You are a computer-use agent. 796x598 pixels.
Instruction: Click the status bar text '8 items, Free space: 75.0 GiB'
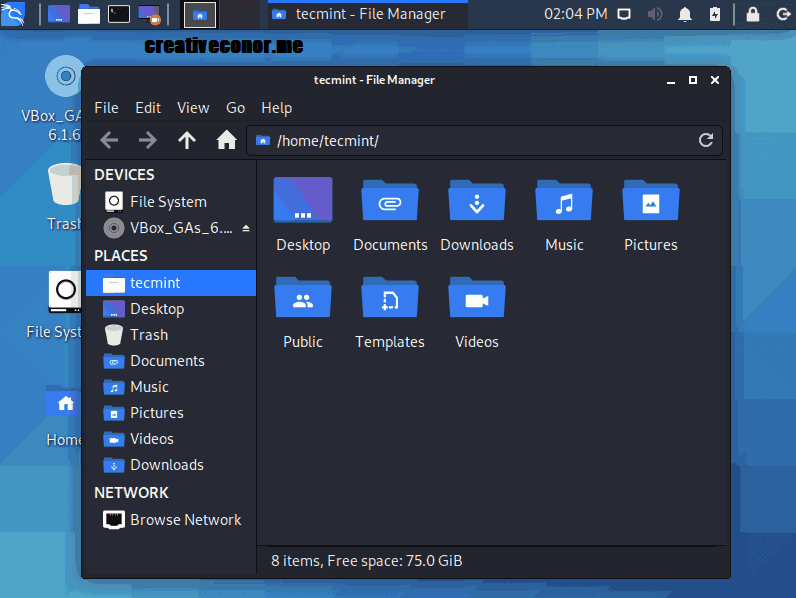point(367,560)
